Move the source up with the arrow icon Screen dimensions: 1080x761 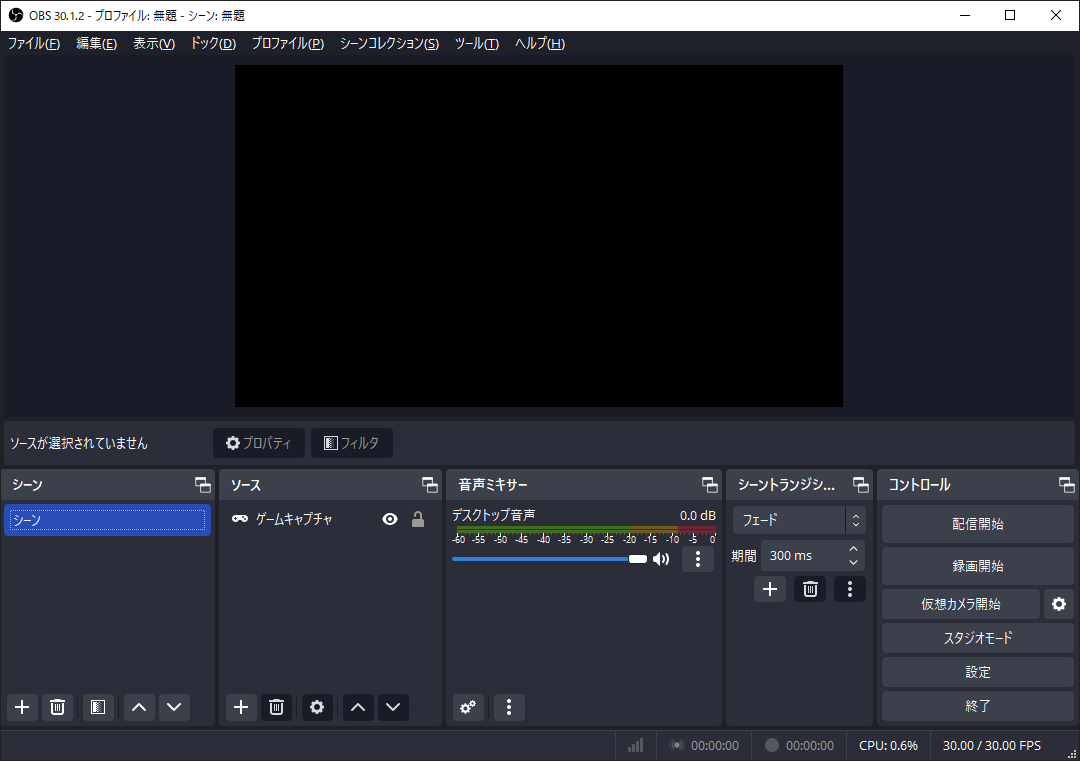coord(357,707)
